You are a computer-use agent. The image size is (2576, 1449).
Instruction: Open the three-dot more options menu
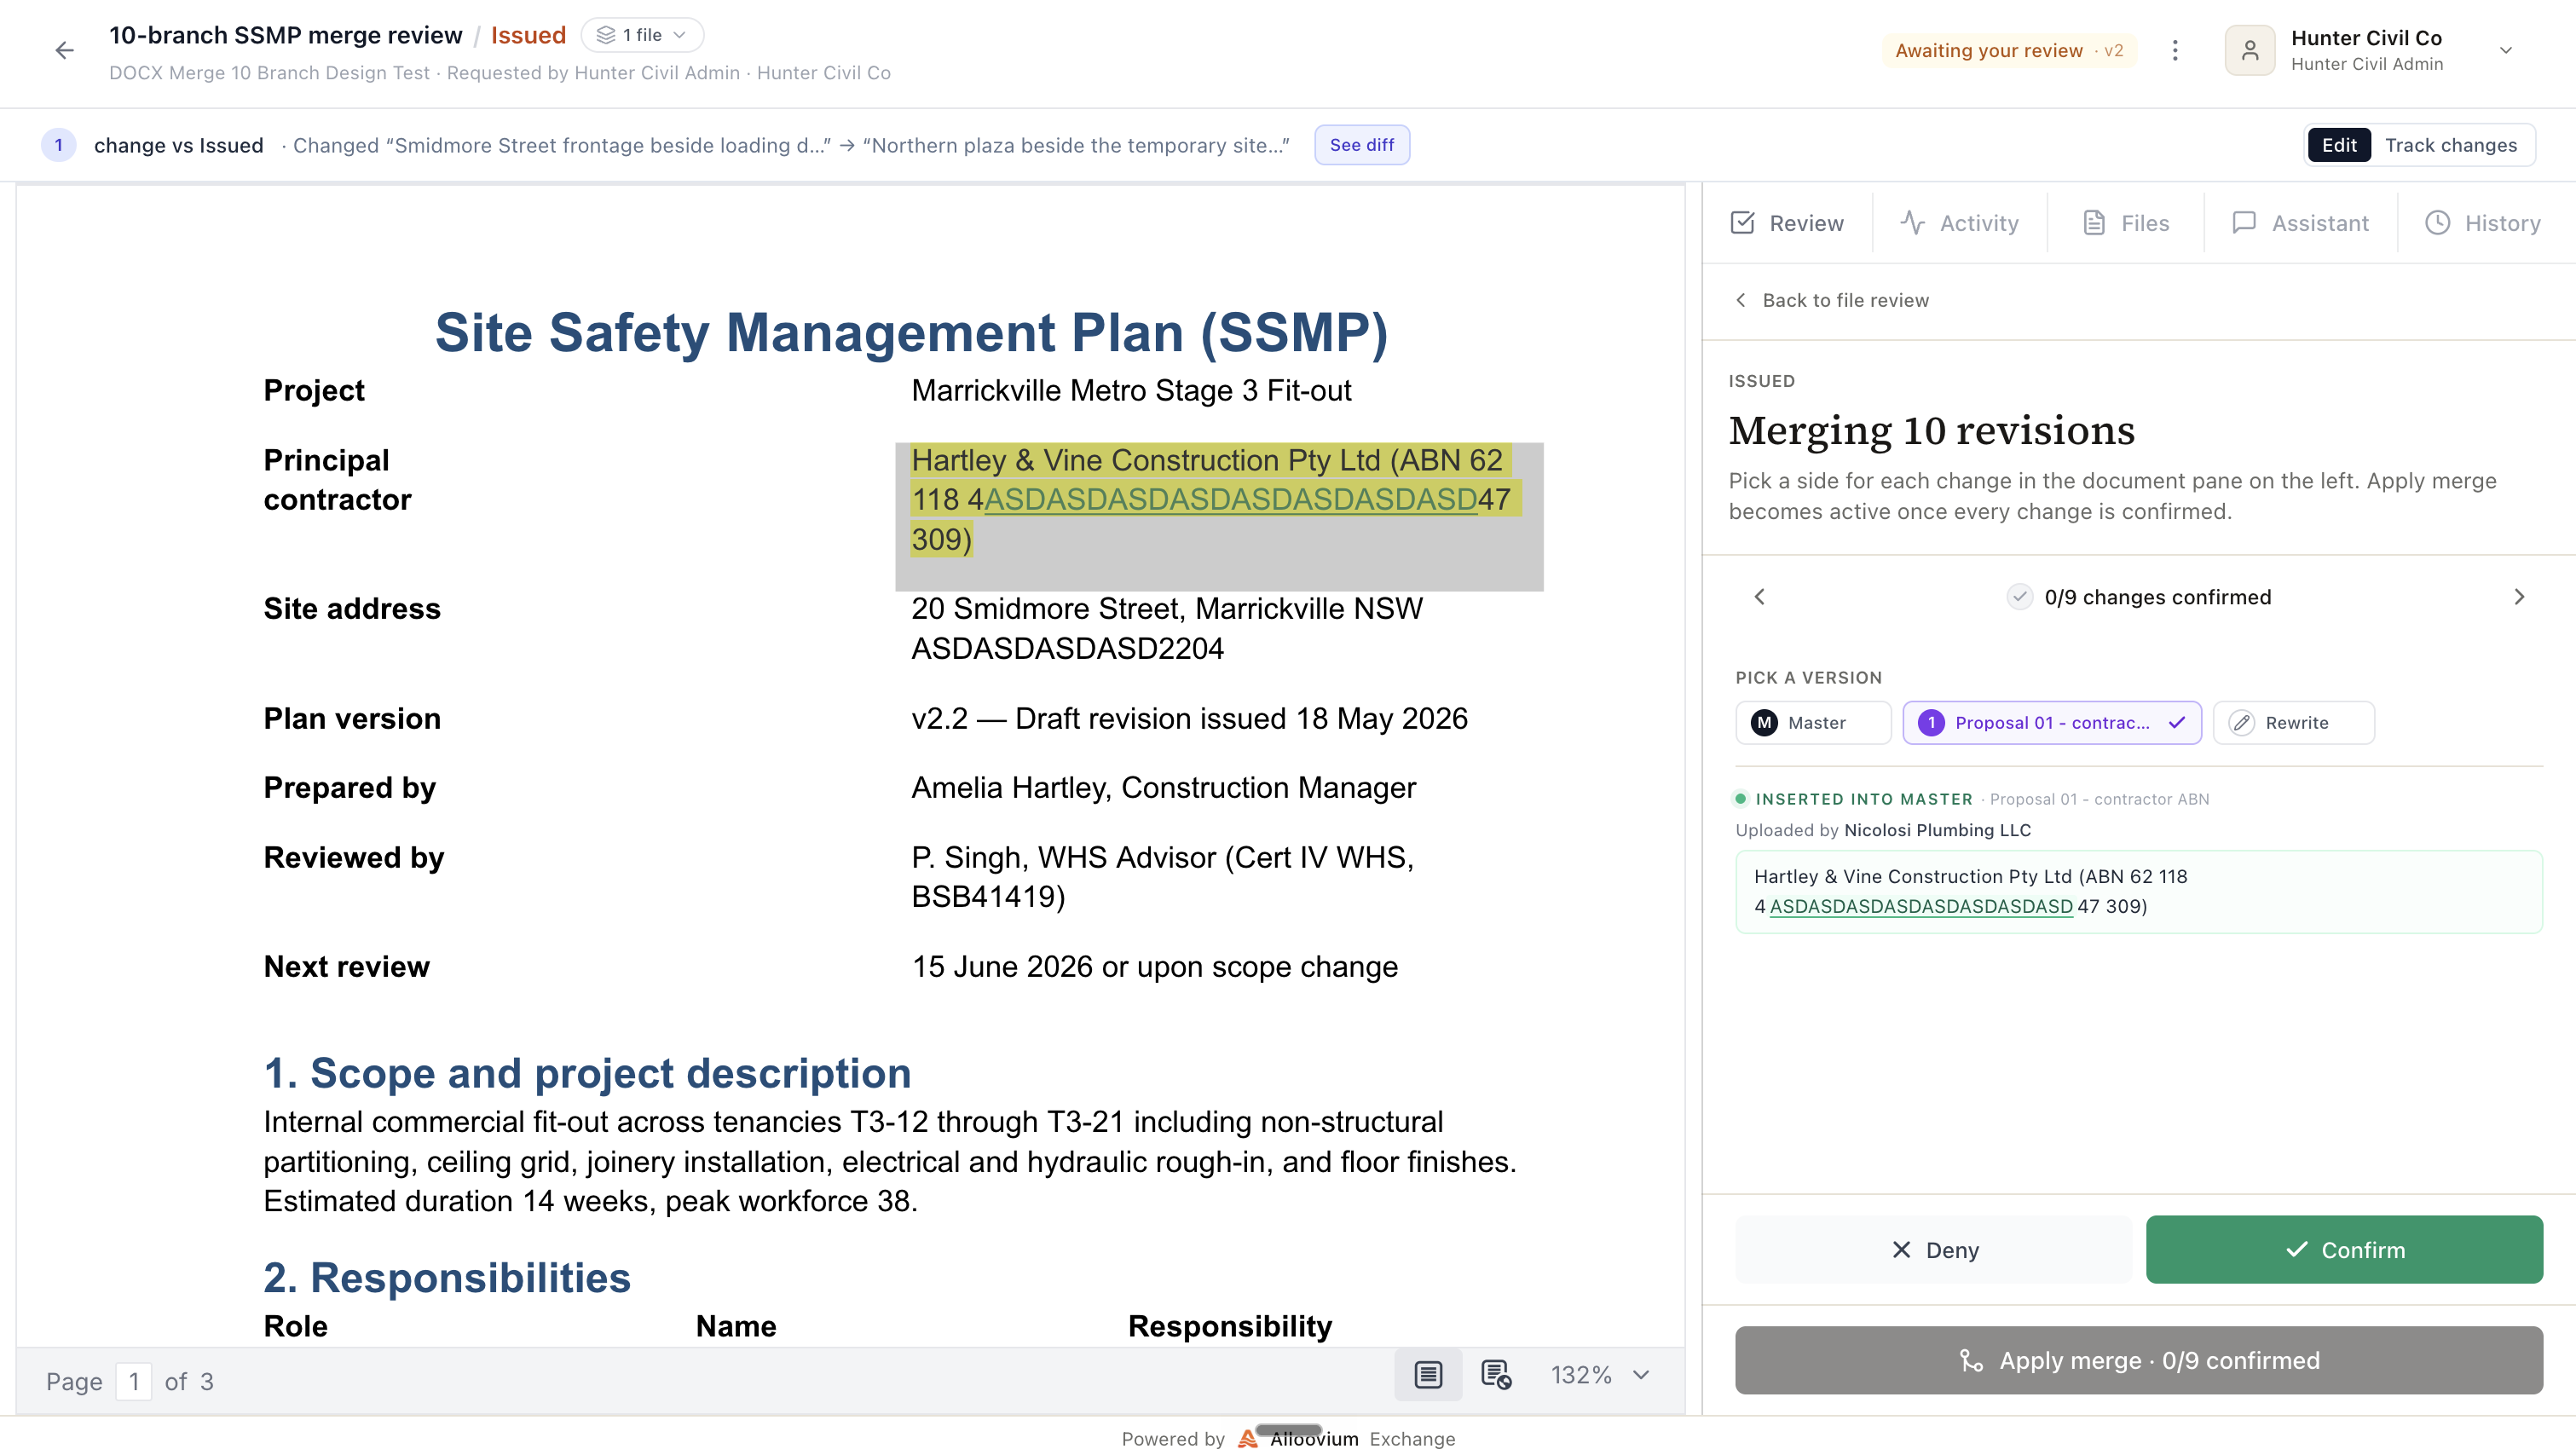(2175, 50)
